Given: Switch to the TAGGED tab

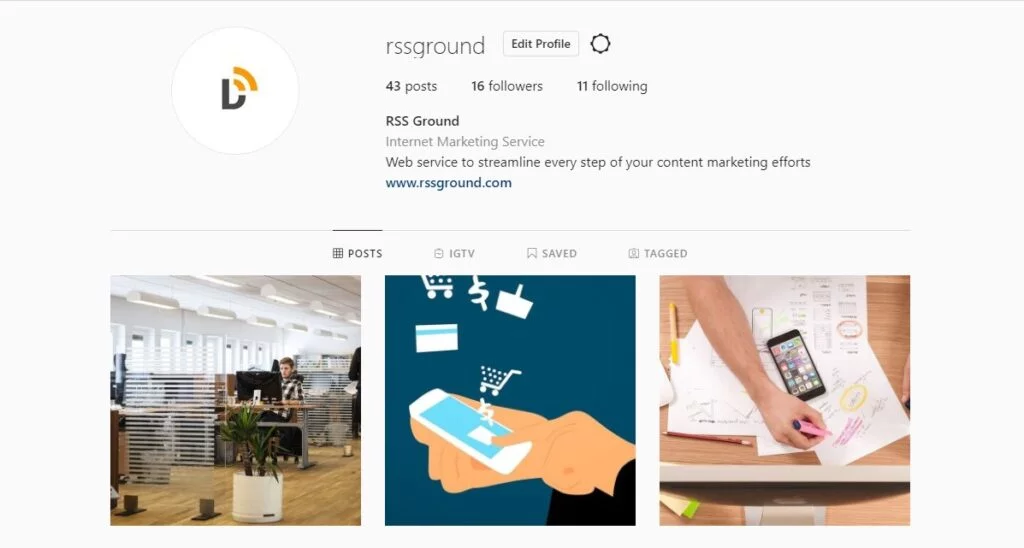Looking at the screenshot, I should (x=658, y=253).
